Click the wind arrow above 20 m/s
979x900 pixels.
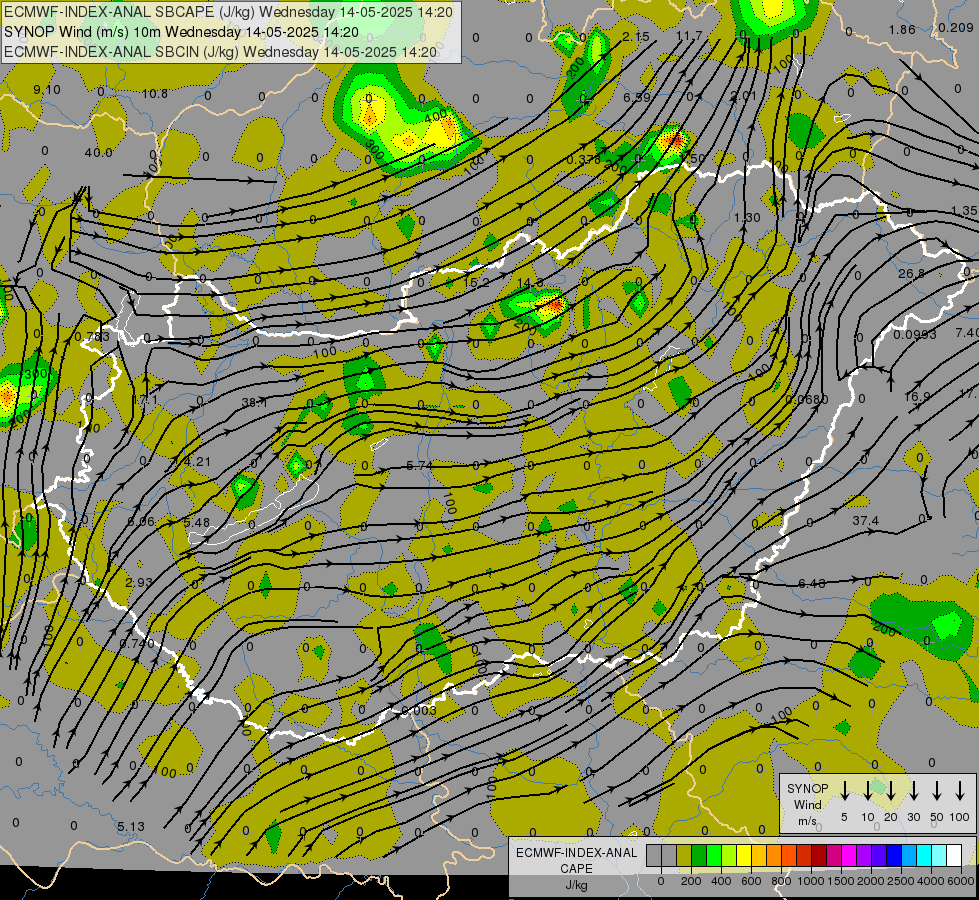click(890, 790)
